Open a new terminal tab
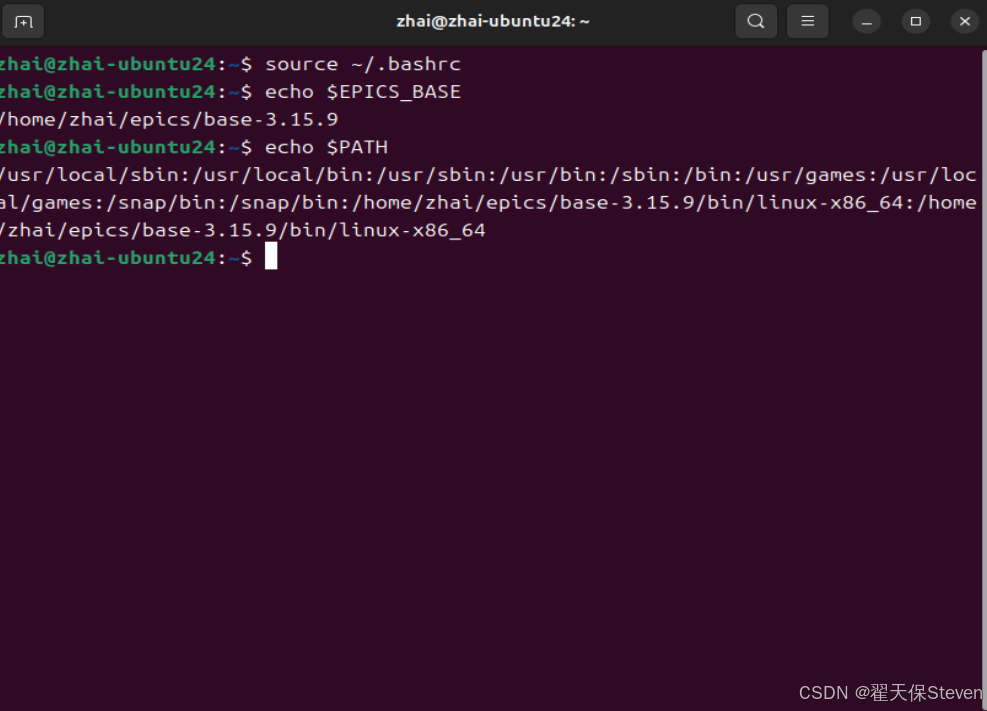The height and width of the screenshot is (711, 987). [x=23, y=22]
